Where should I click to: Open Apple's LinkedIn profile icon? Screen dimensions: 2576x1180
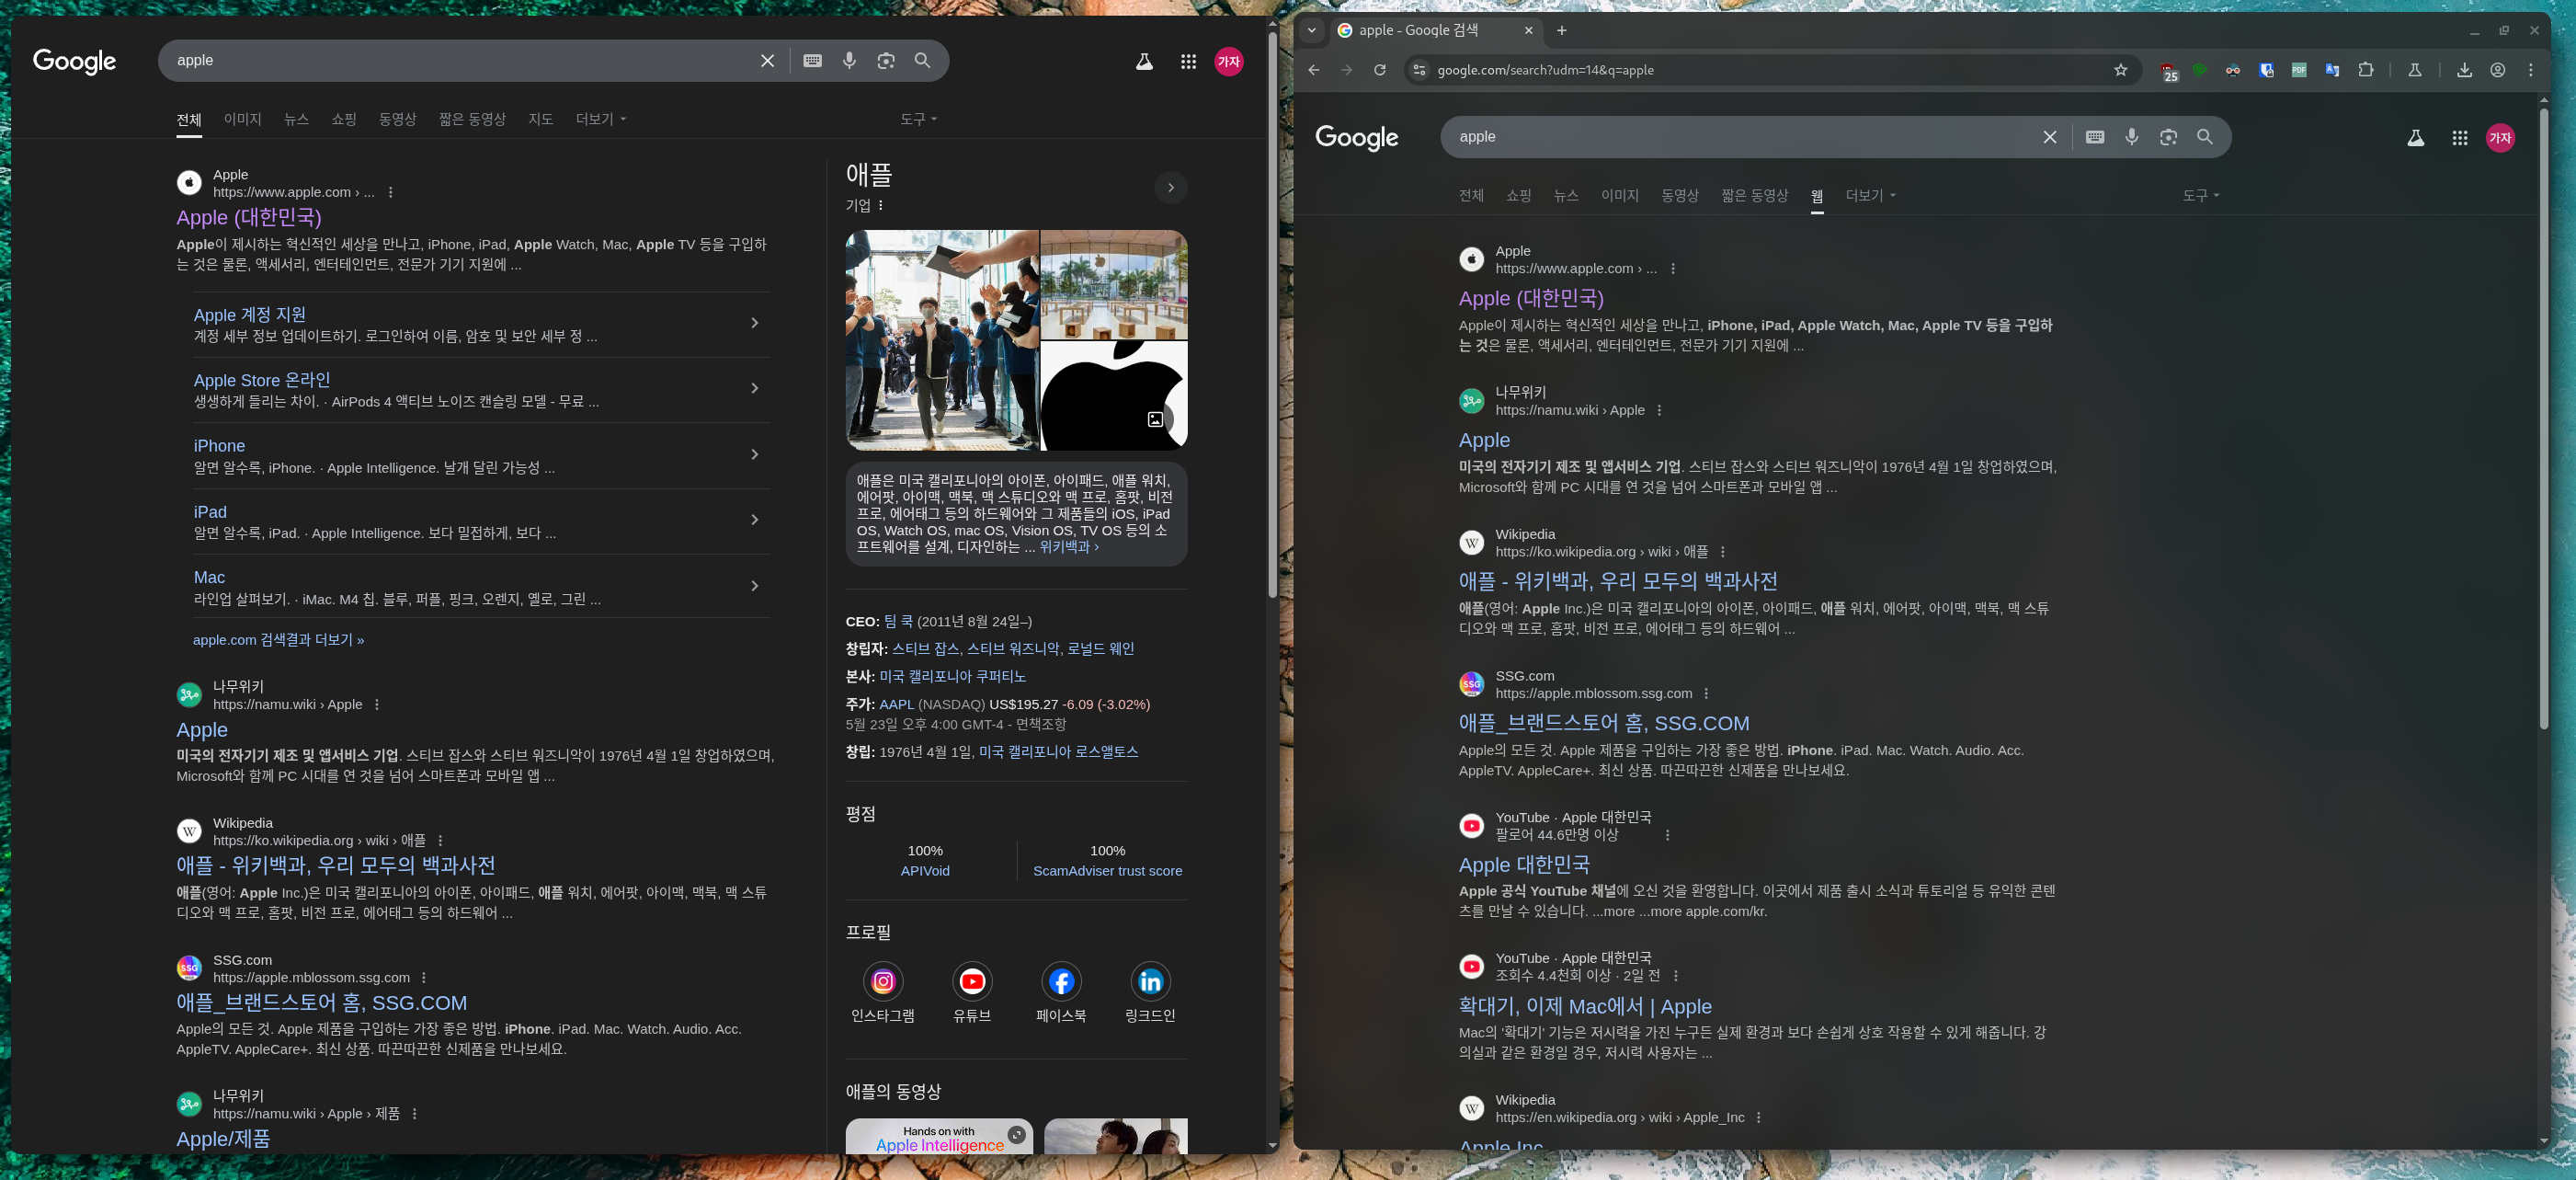(x=1150, y=981)
